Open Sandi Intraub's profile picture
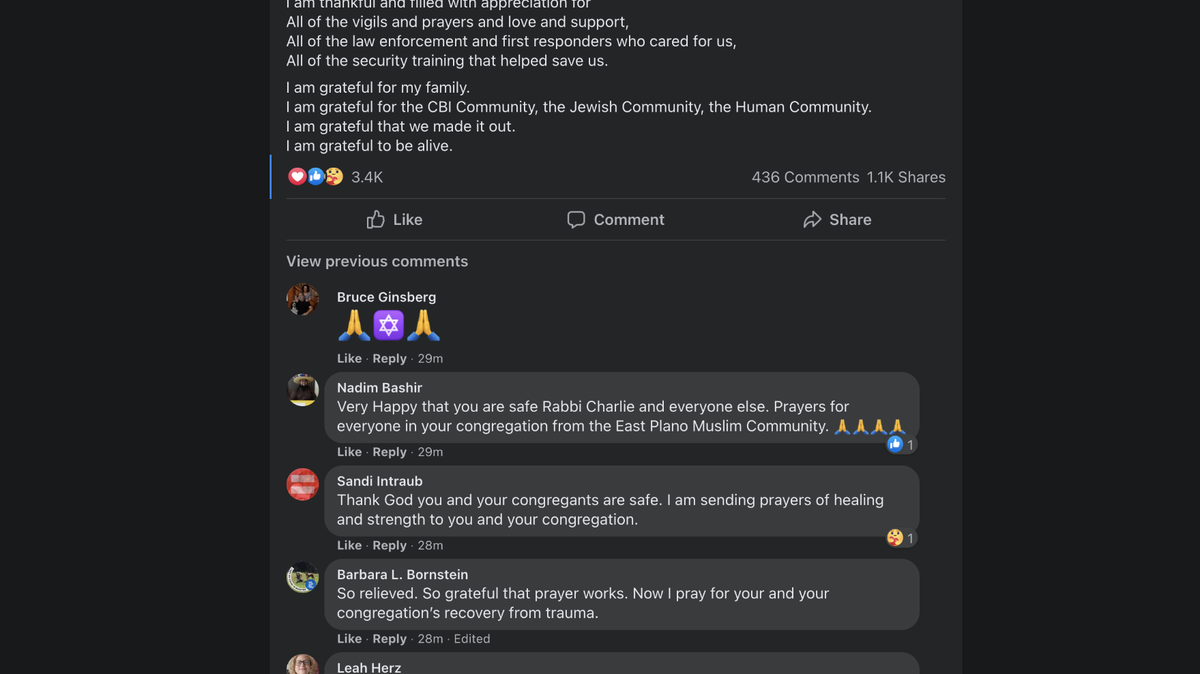The height and width of the screenshot is (674, 1200). pos(303,484)
